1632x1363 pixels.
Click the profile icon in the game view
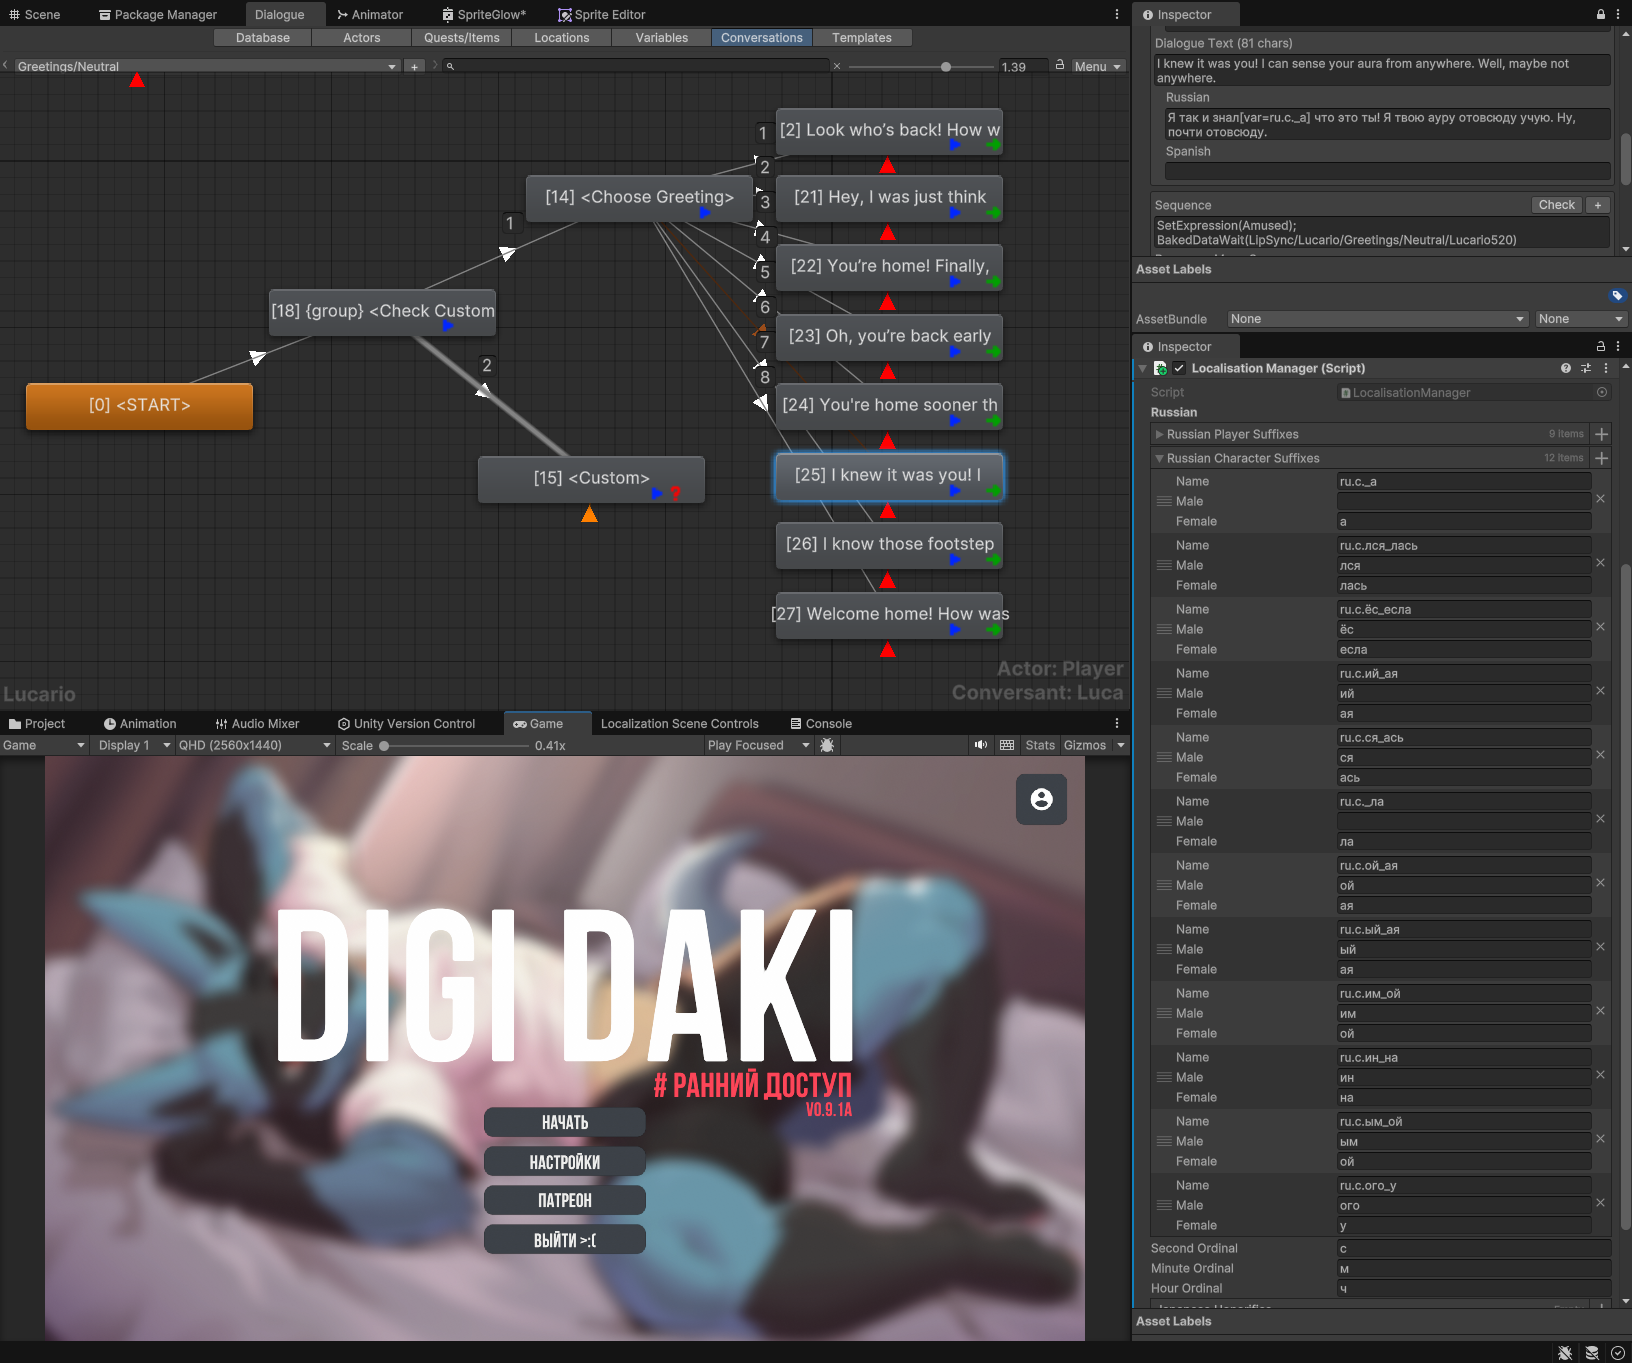coord(1042,799)
